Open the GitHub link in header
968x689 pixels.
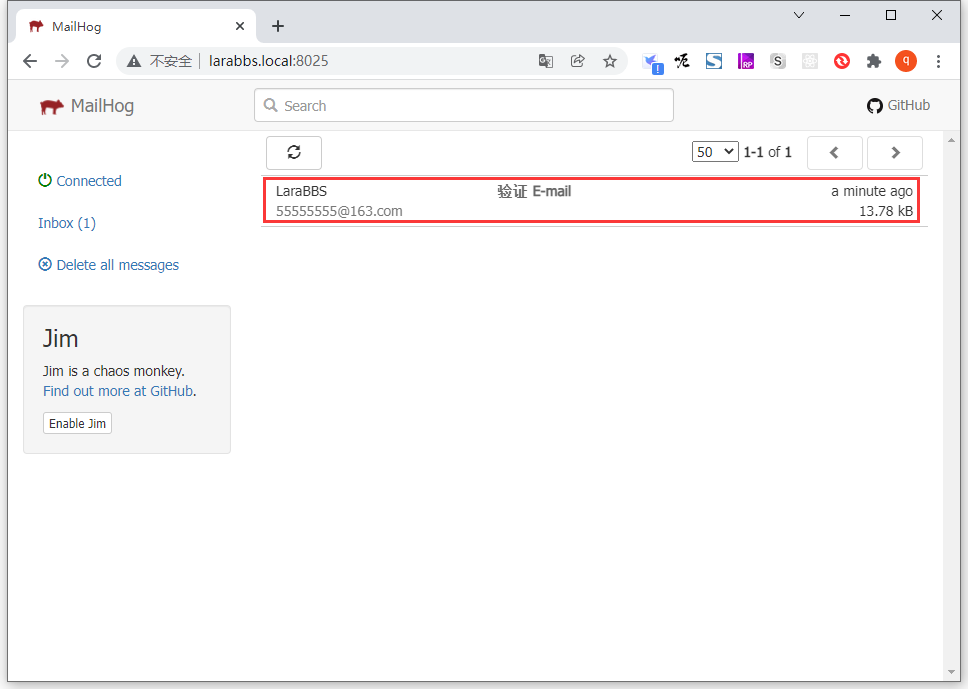[x=898, y=105]
